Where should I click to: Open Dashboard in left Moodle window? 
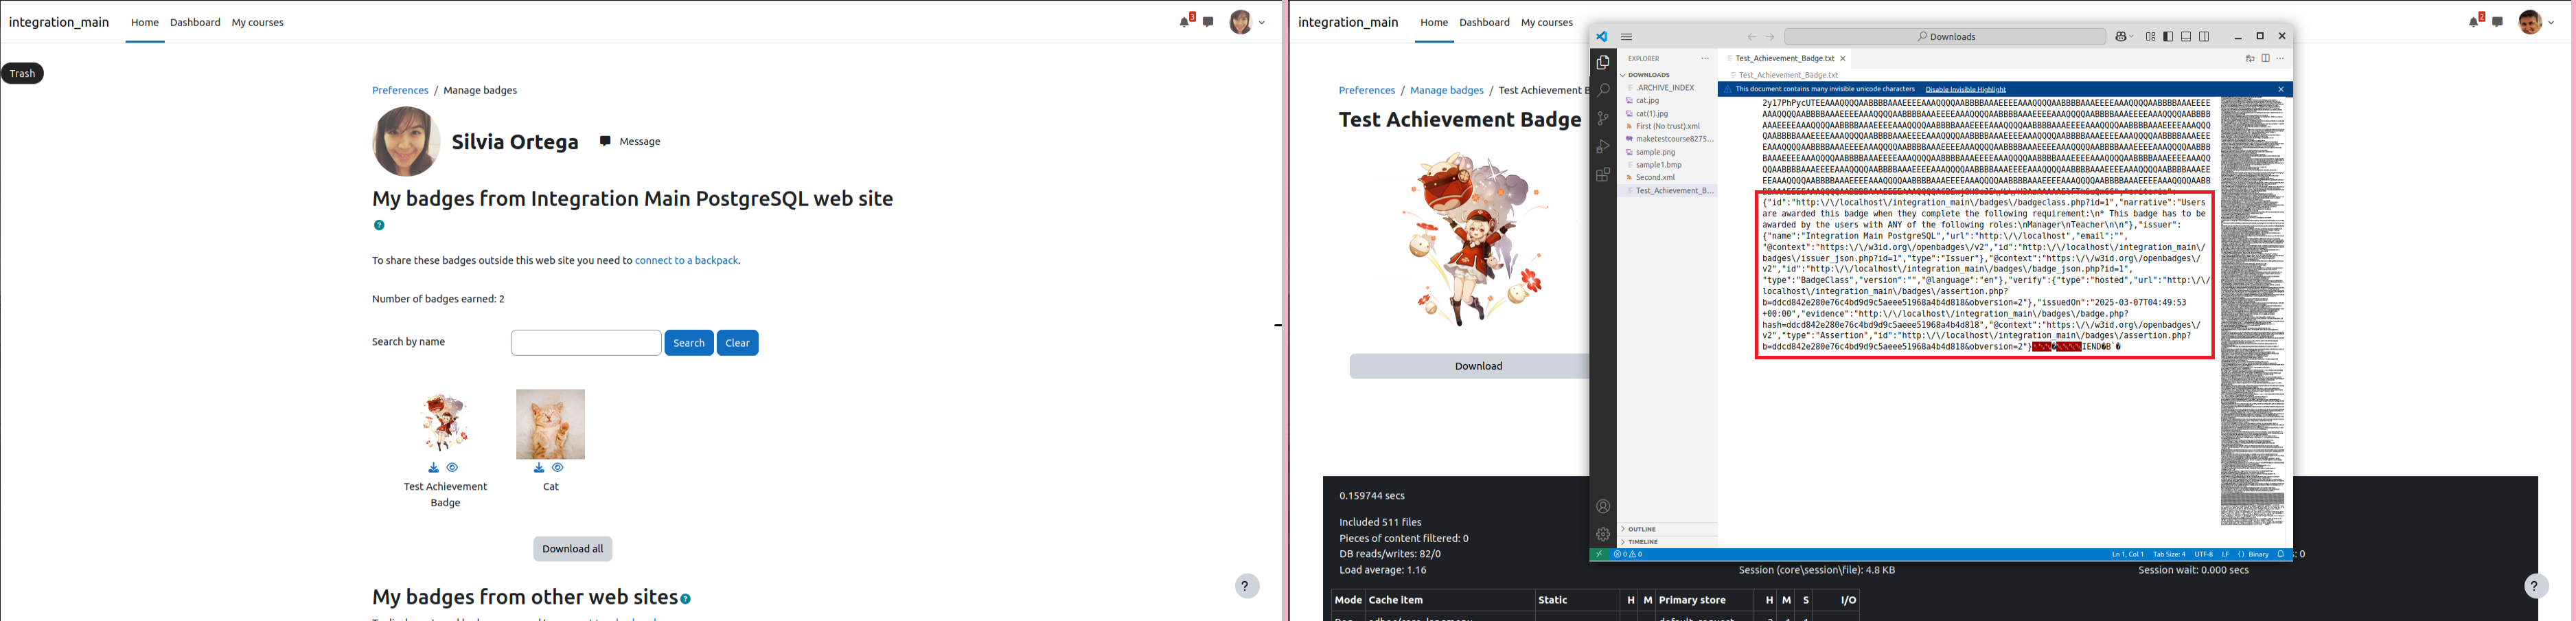click(195, 22)
